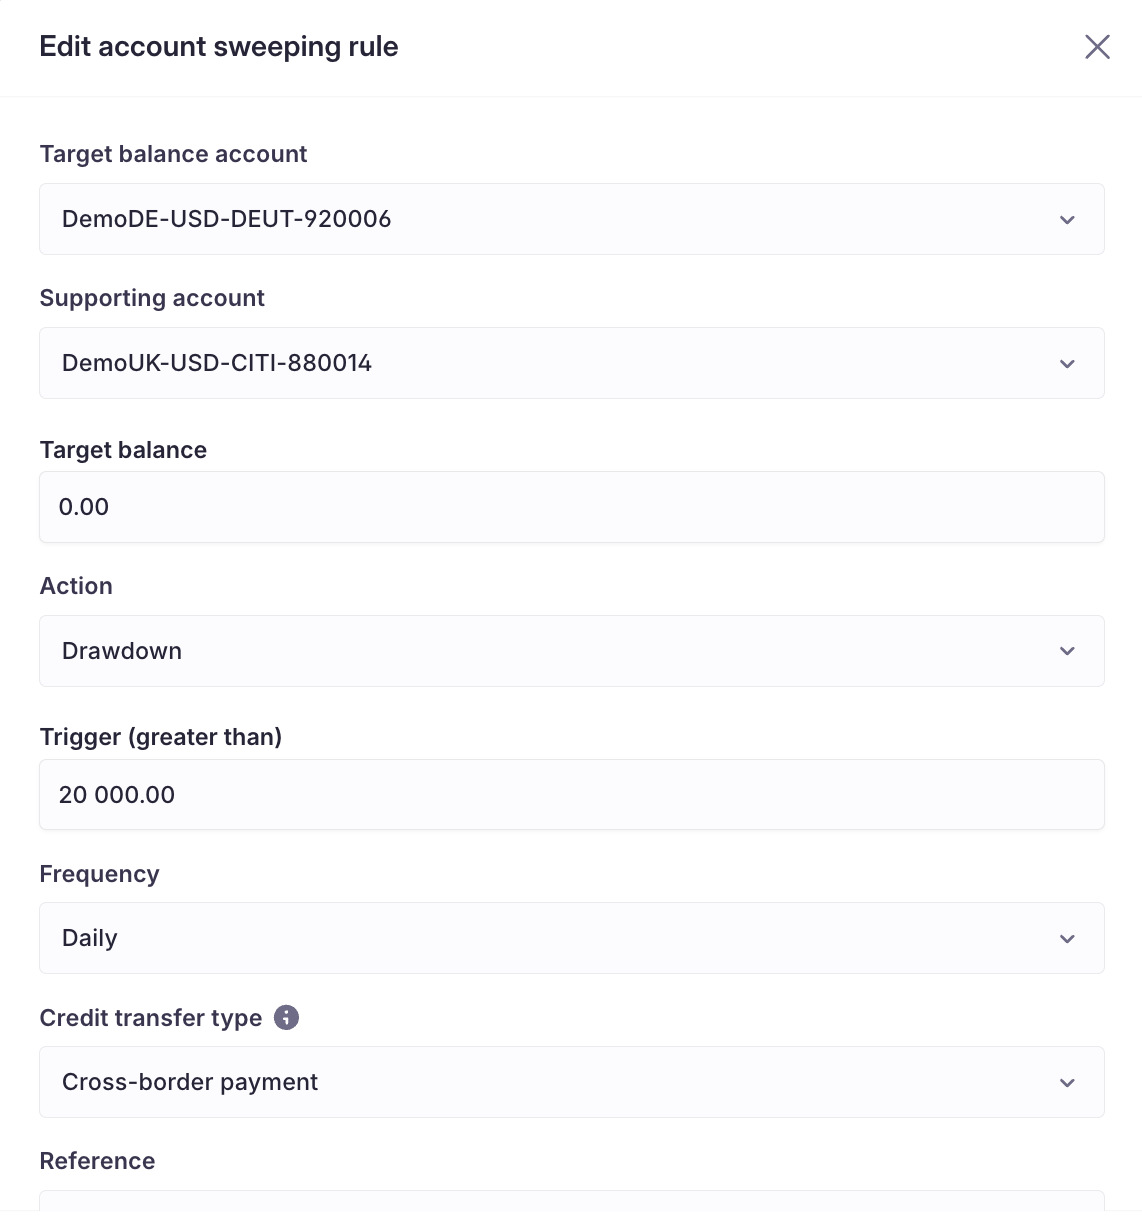The width and height of the screenshot is (1142, 1230).
Task: Click the chevron arrow in the Frequency field
Action: (1067, 939)
